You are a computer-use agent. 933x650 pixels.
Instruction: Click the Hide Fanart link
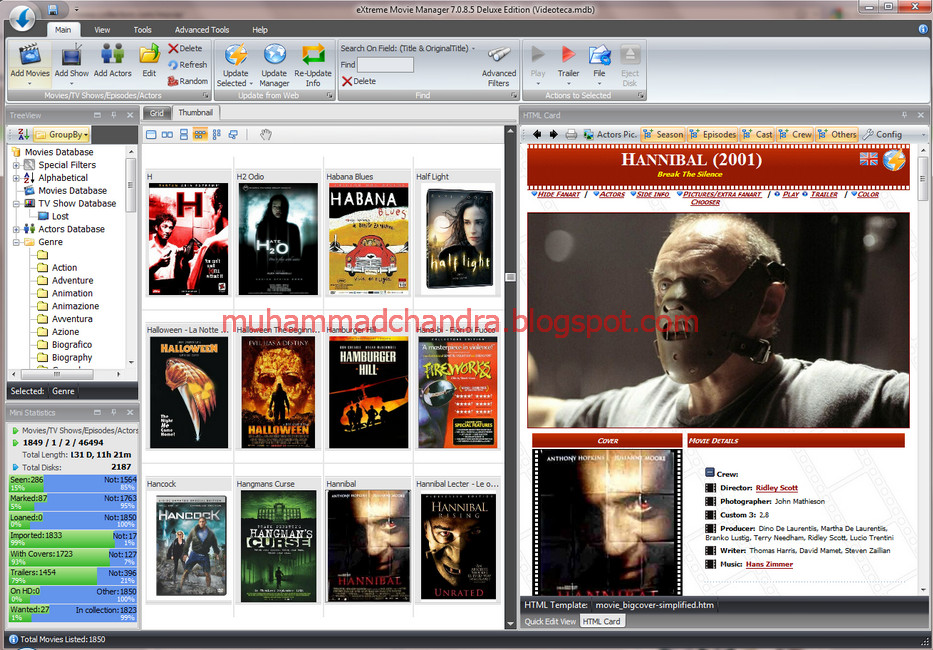point(558,194)
